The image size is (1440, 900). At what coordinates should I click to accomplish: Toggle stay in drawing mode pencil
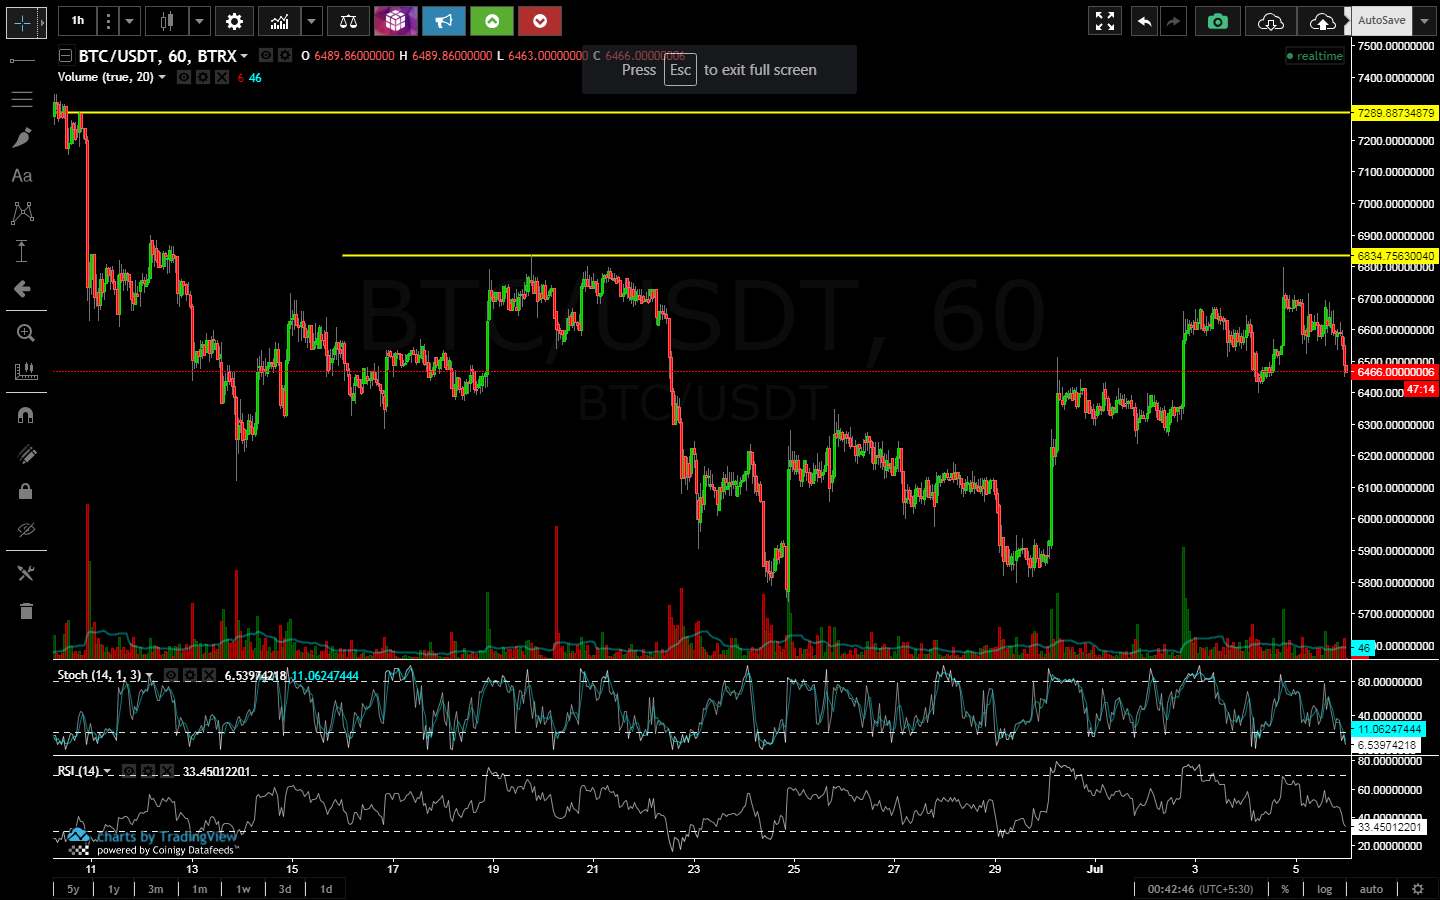[x=26, y=454]
